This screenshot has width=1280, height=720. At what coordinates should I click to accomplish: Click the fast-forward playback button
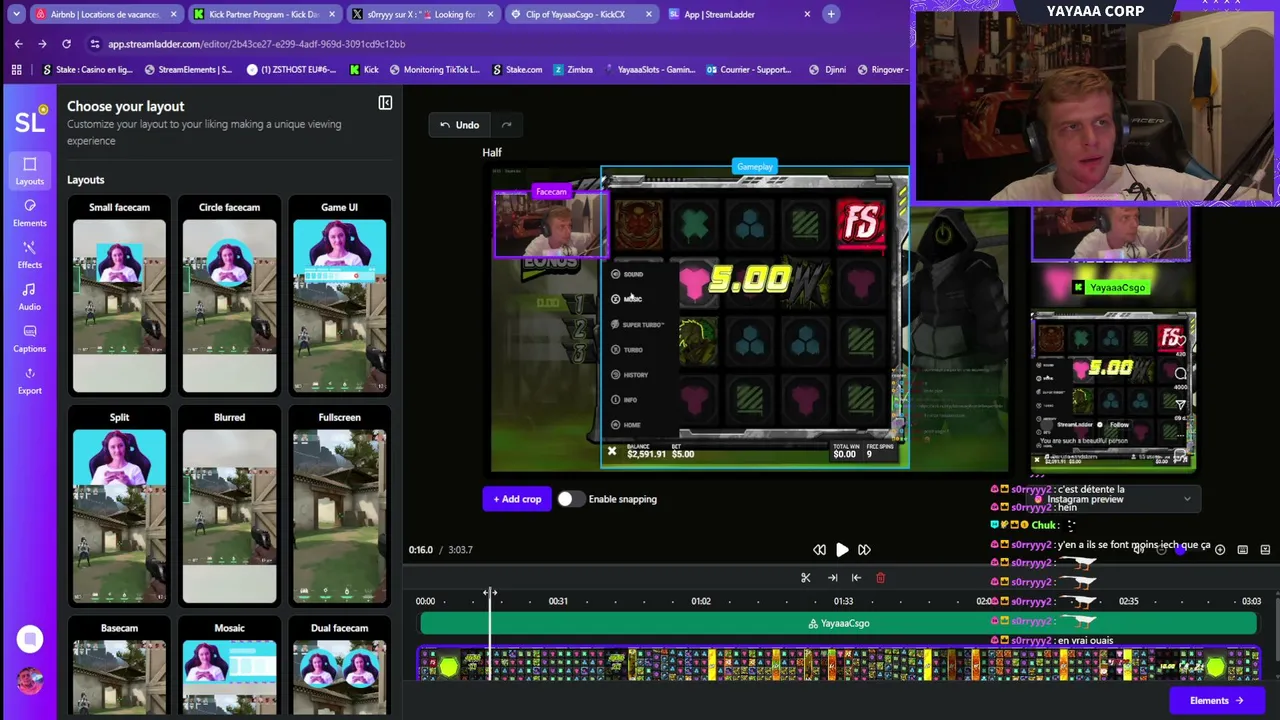(864, 550)
